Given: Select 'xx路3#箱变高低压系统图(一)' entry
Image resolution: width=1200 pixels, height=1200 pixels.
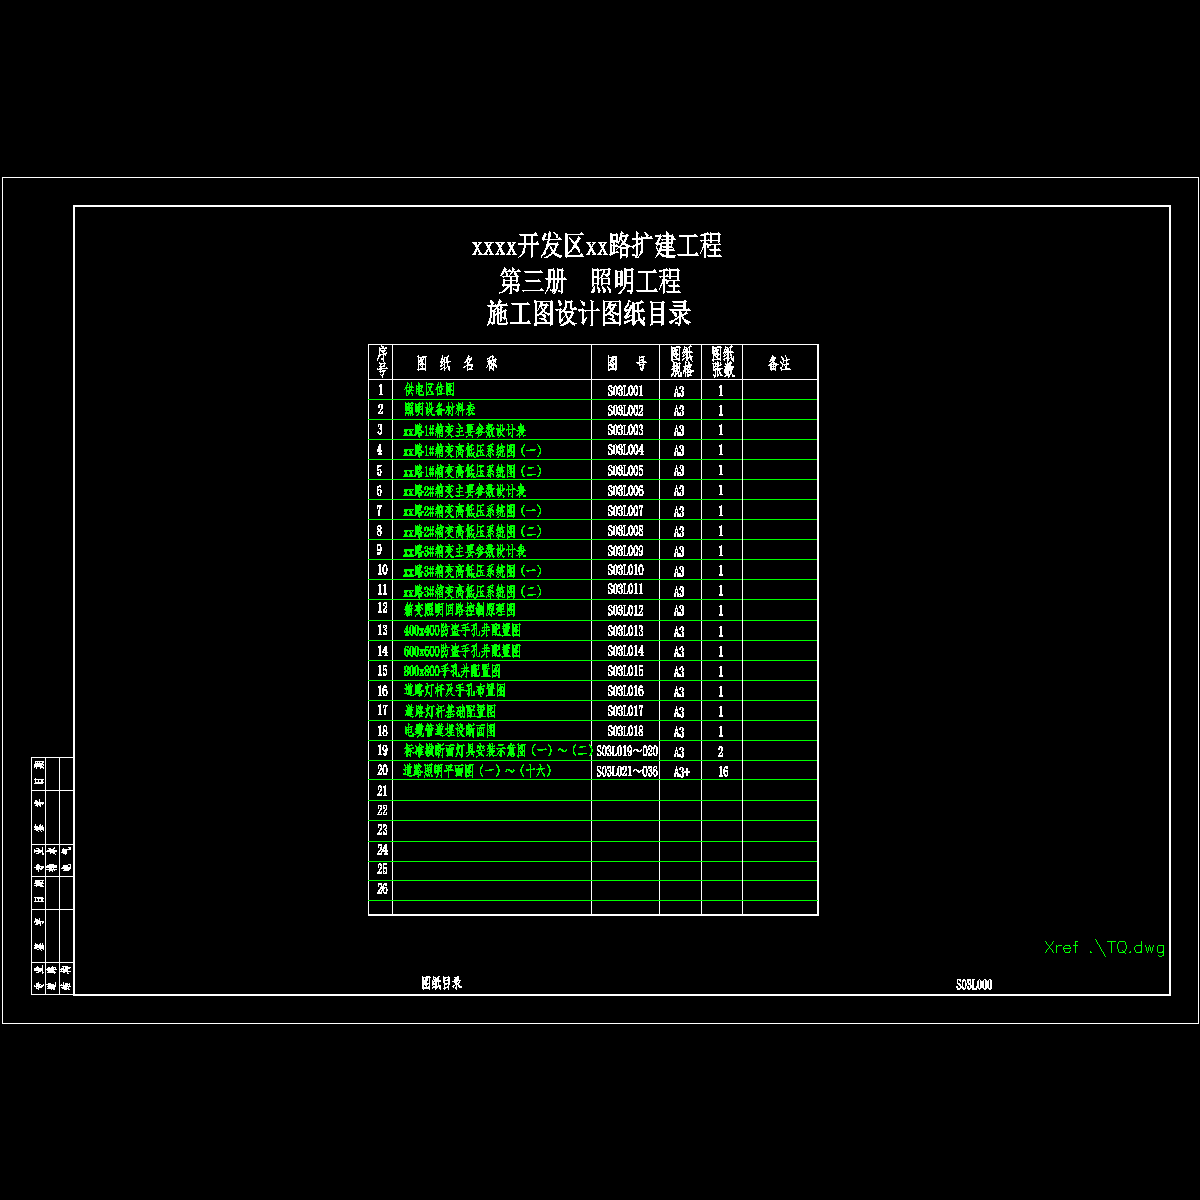Looking at the screenshot, I should (x=473, y=571).
